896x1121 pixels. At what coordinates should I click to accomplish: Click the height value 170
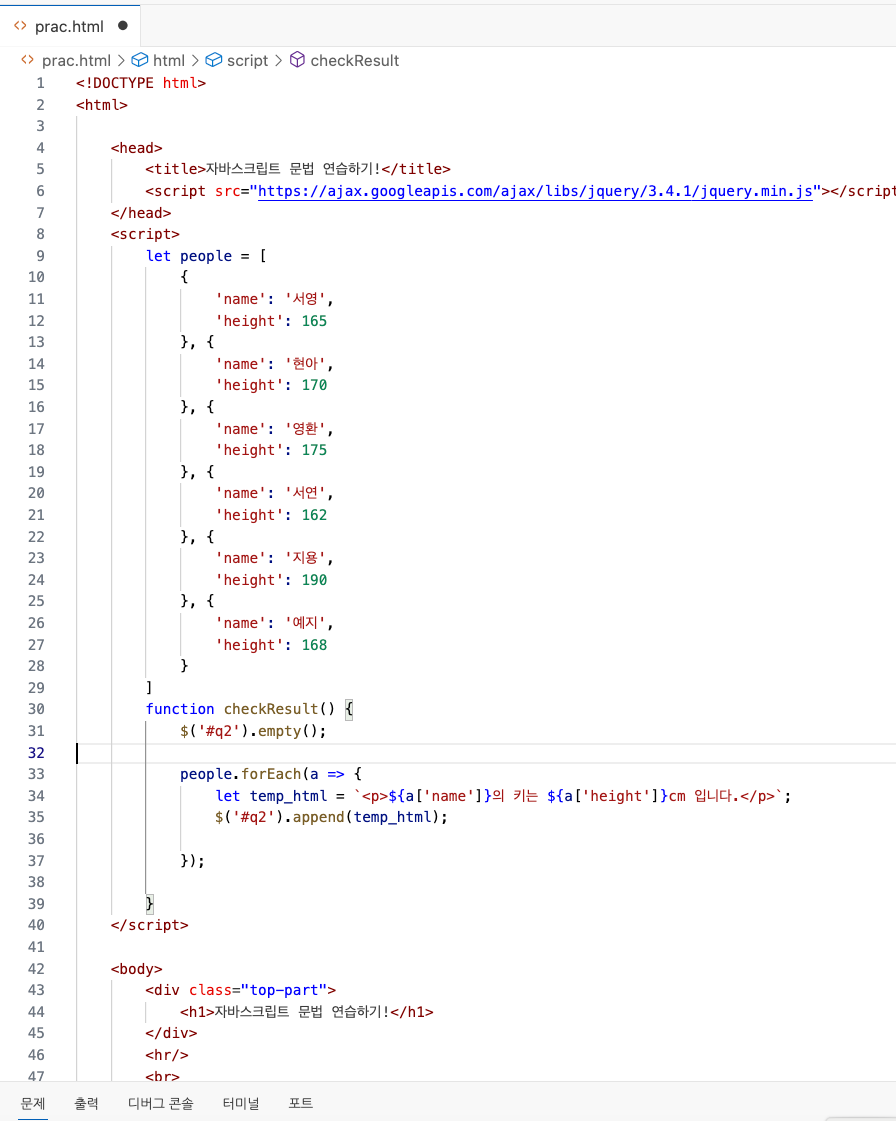point(314,385)
